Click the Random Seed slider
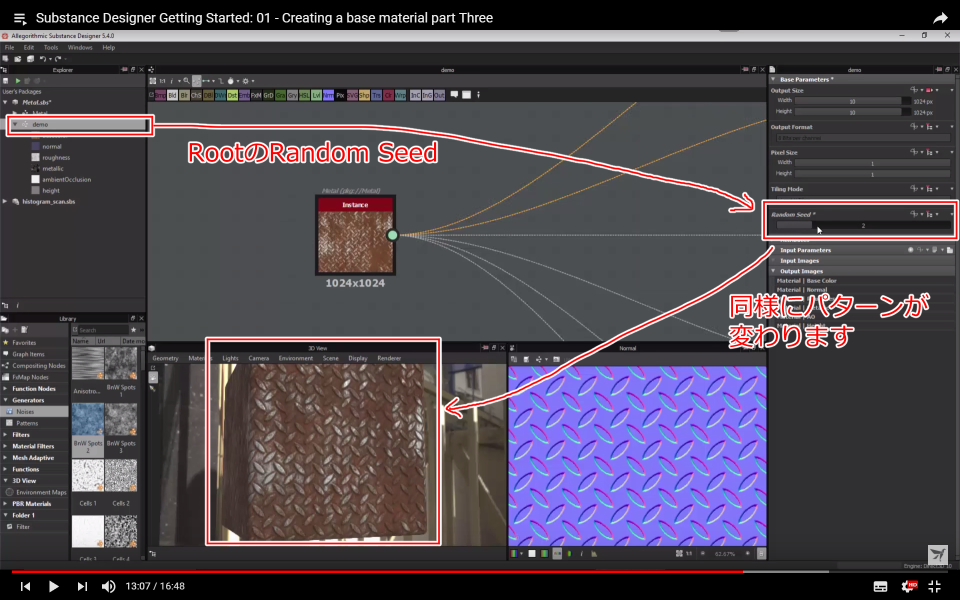960x600 pixels. [x=863, y=226]
